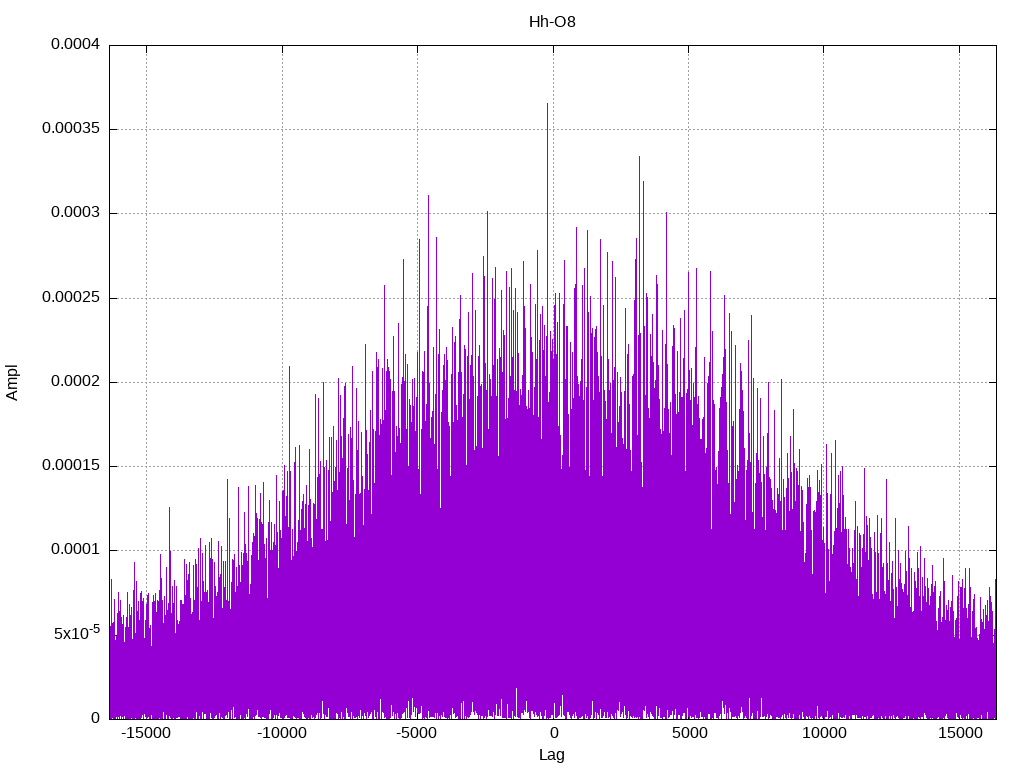Select y-axis tick value 0.0004

click(x=76, y=44)
